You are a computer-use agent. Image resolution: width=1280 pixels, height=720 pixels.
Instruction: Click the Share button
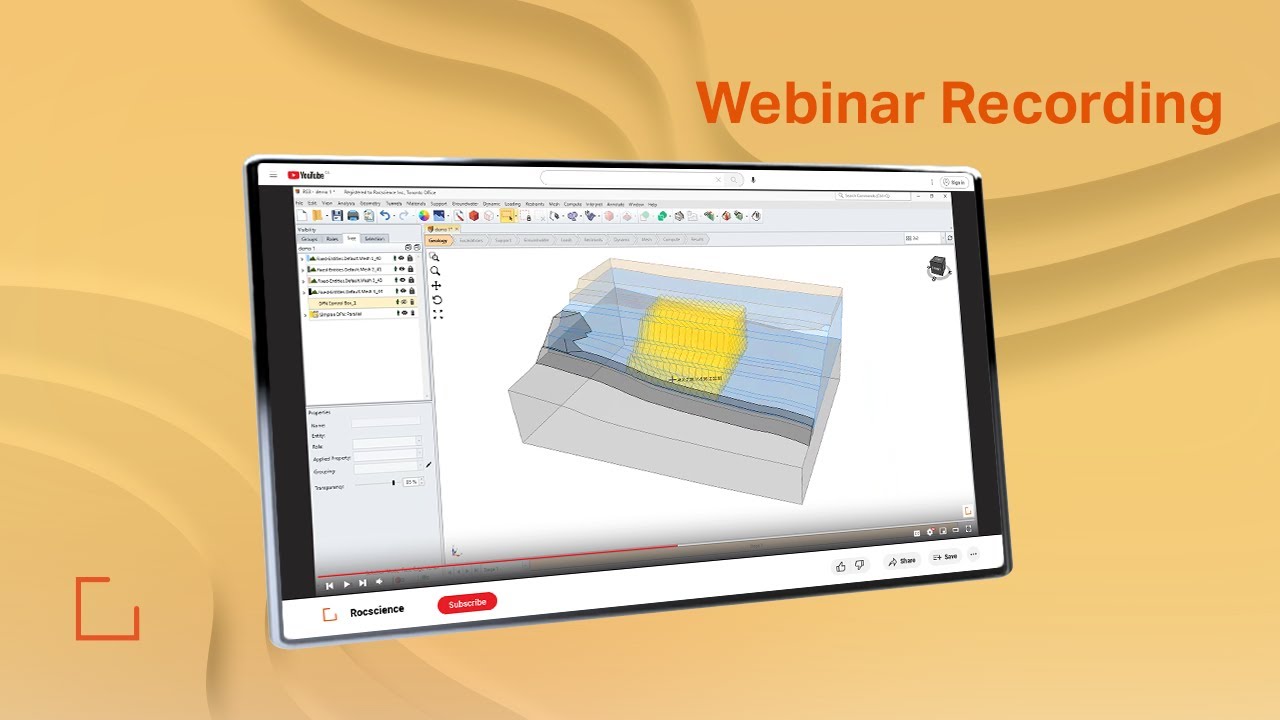(901, 561)
